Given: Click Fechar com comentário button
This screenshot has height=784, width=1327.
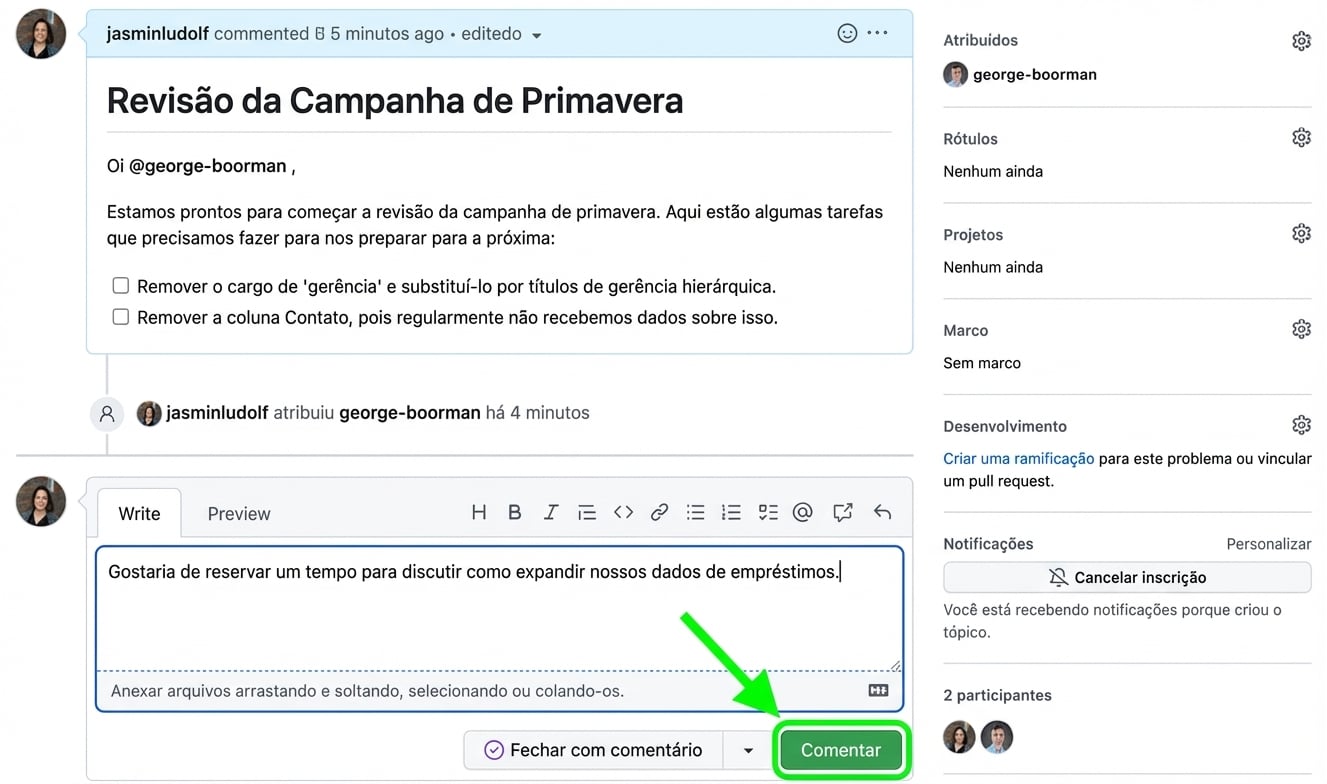Looking at the screenshot, I should [593, 750].
